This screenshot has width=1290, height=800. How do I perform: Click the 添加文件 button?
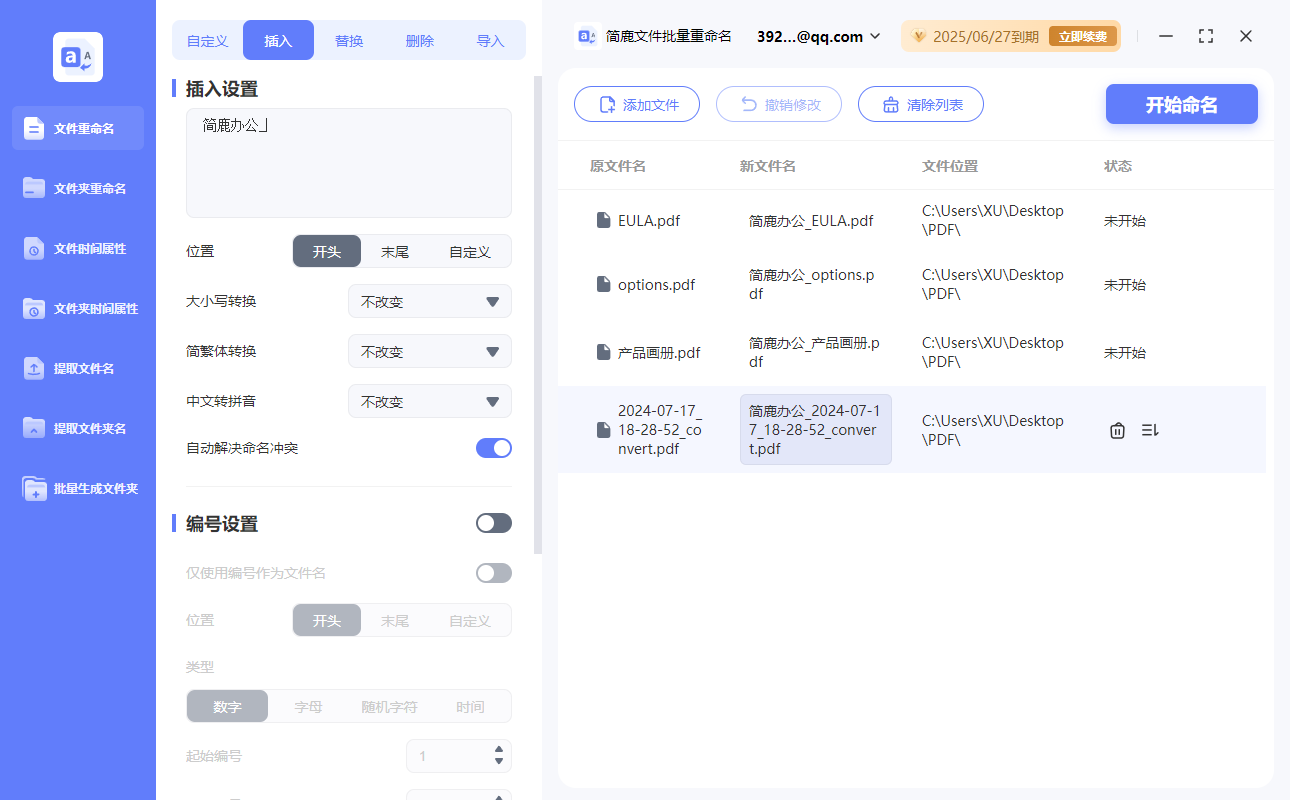[x=637, y=104]
